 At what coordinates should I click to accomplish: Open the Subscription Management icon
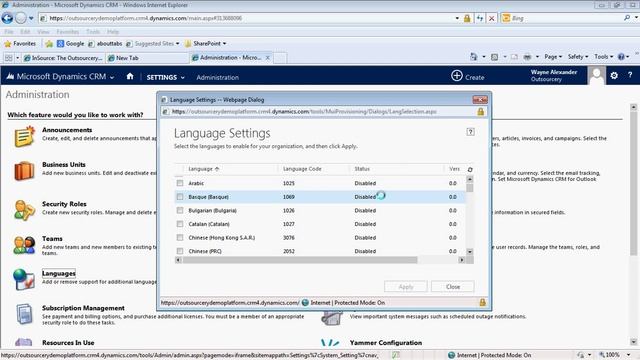point(24,314)
